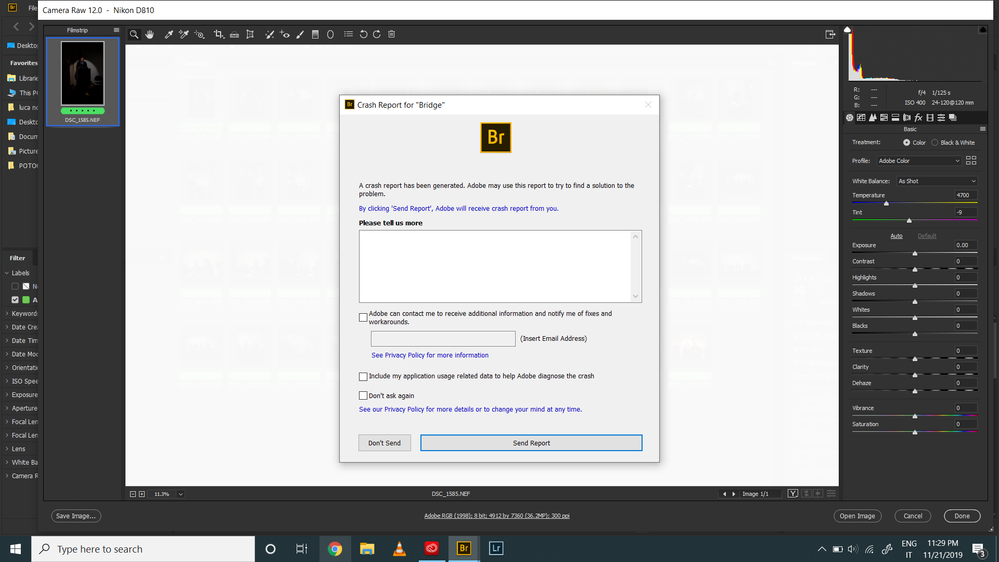Viewport: 999px width, 562px height.
Task: Click the Cancel button in Camera Raw
Action: coord(912,516)
